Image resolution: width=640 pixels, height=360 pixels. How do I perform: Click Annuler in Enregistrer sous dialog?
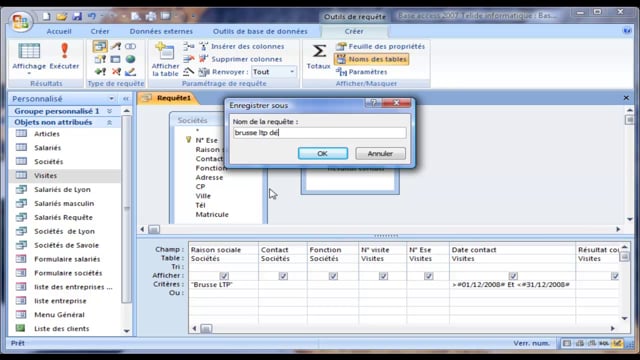[380, 153]
